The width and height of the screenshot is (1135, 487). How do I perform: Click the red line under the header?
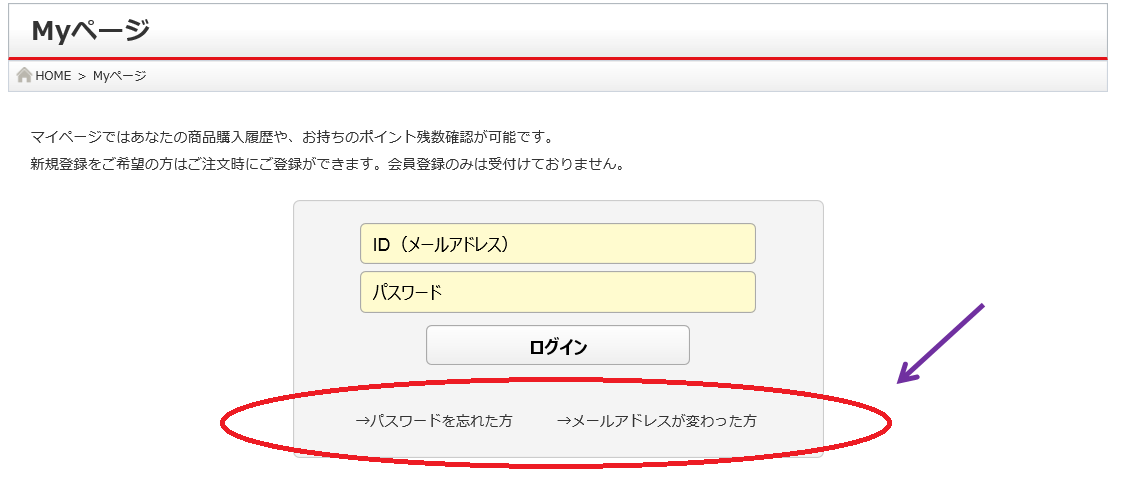point(557,58)
